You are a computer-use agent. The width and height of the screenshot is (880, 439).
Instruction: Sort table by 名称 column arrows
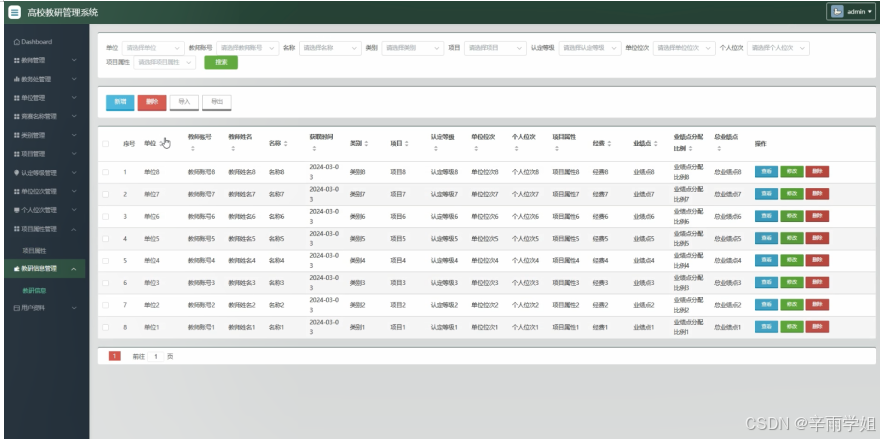coord(285,144)
